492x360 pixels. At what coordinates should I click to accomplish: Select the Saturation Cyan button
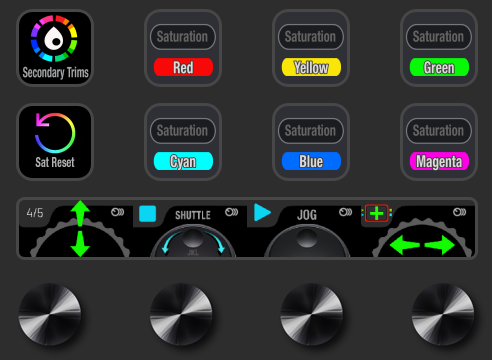(x=183, y=142)
